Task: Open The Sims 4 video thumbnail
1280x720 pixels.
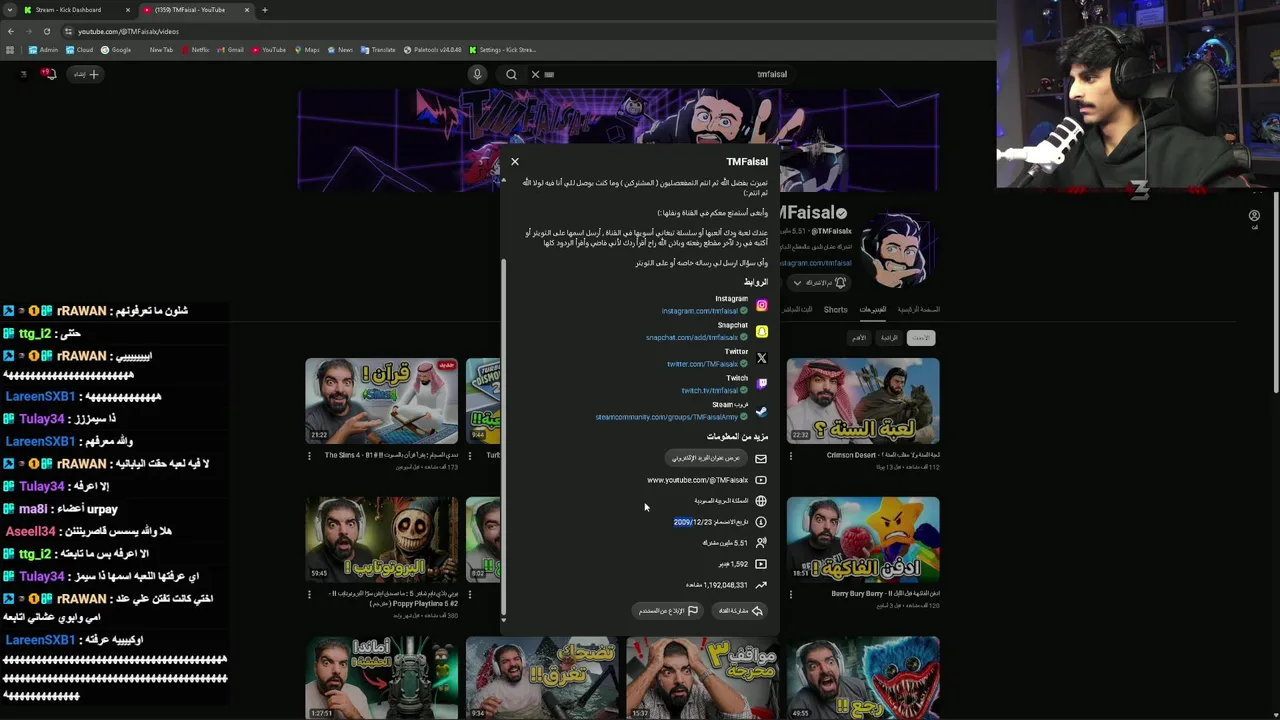Action: point(381,400)
